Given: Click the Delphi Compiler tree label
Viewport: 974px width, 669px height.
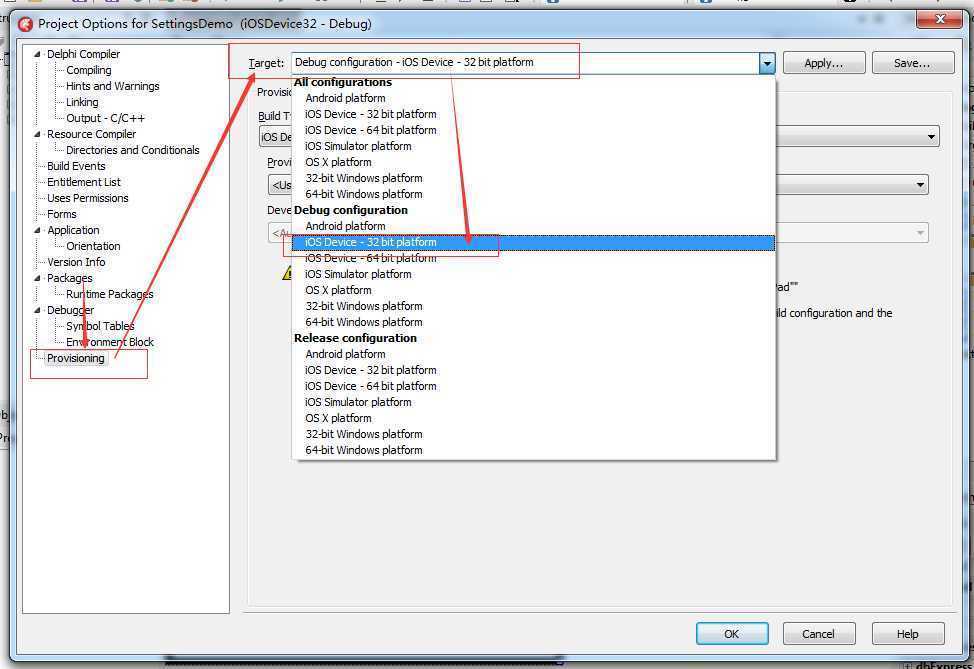Looking at the screenshot, I should [x=83, y=54].
